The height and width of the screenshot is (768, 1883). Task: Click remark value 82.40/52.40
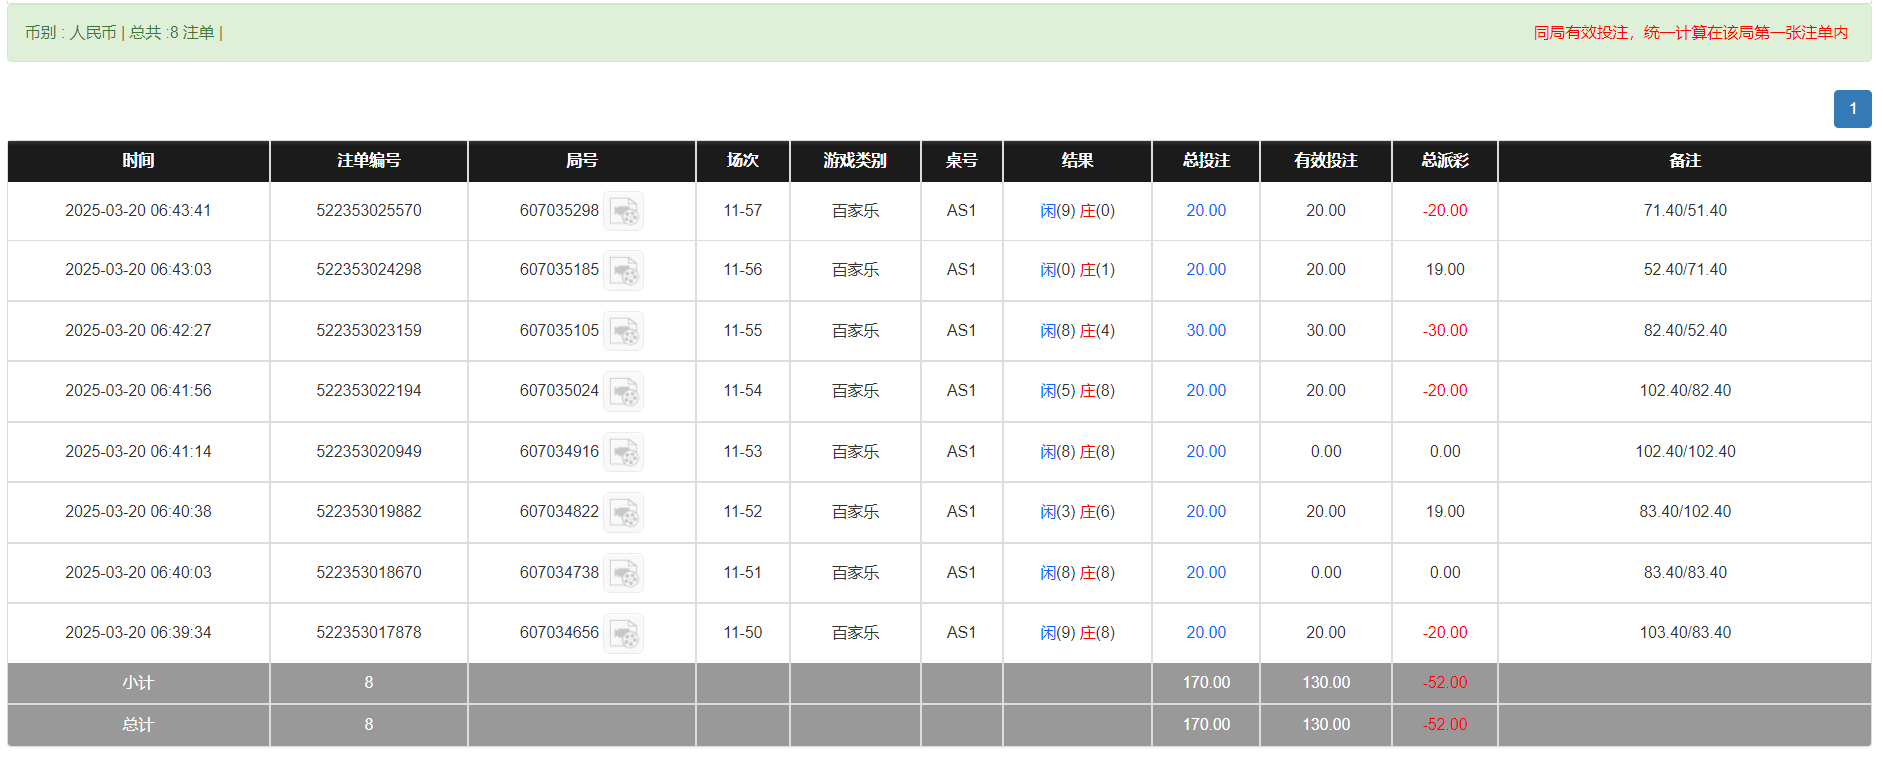(1685, 331)
